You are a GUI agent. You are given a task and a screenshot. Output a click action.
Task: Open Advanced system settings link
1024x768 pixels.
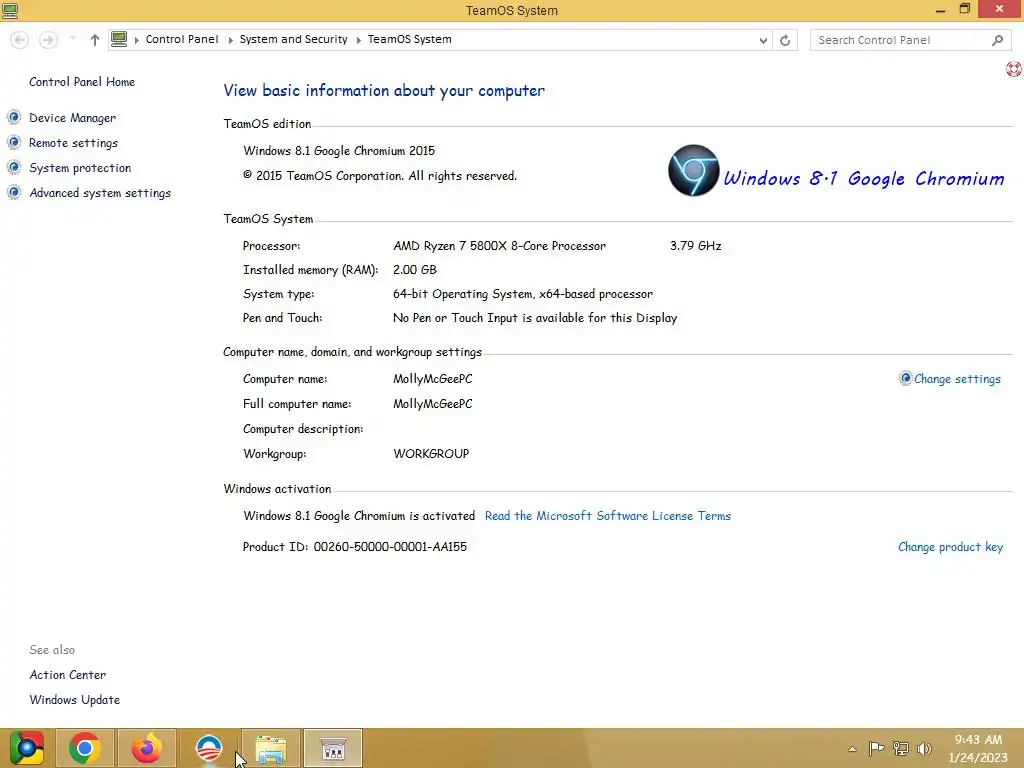pos(100,193)
